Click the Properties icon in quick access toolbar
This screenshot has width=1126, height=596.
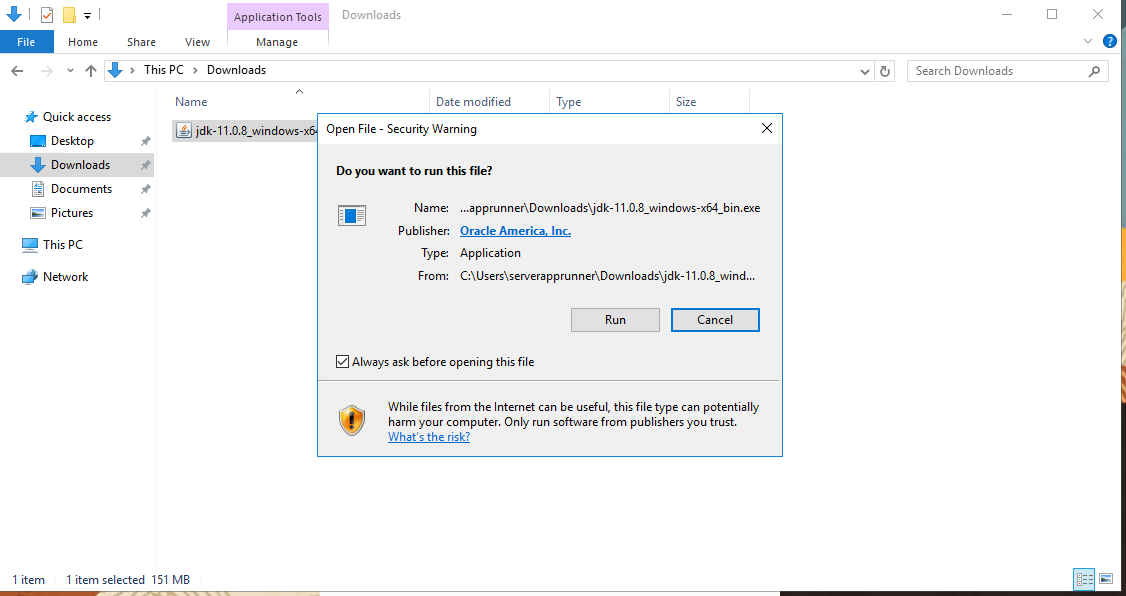[x=47, y=14]
